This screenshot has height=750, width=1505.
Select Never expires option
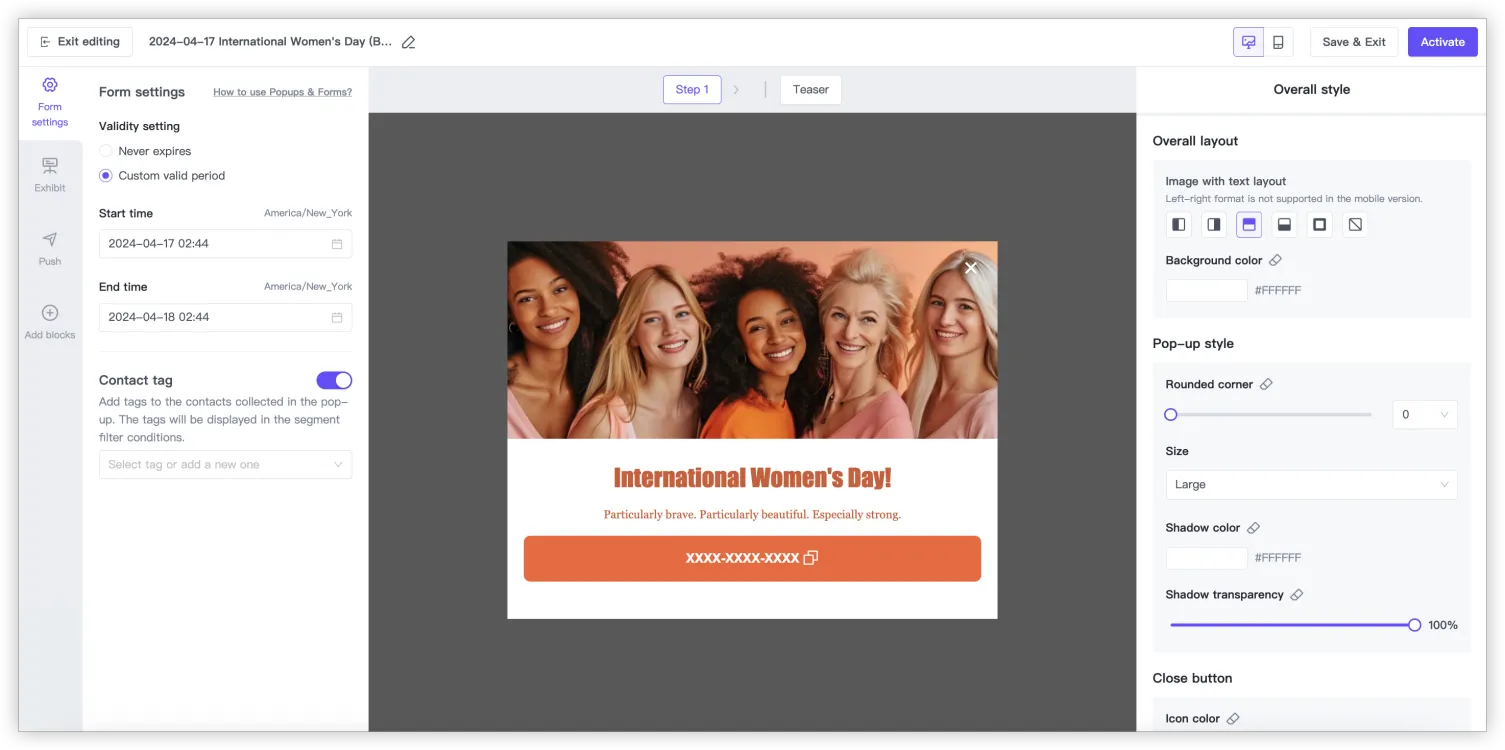(x=106, y=151)
